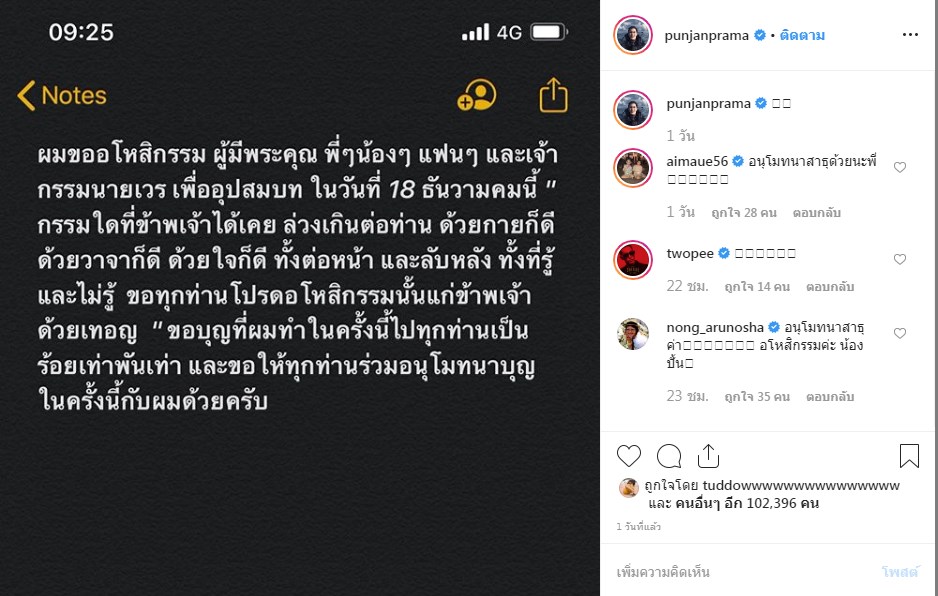
Task: Open the comment bubble icon below the post
Action: click(669, 456)
